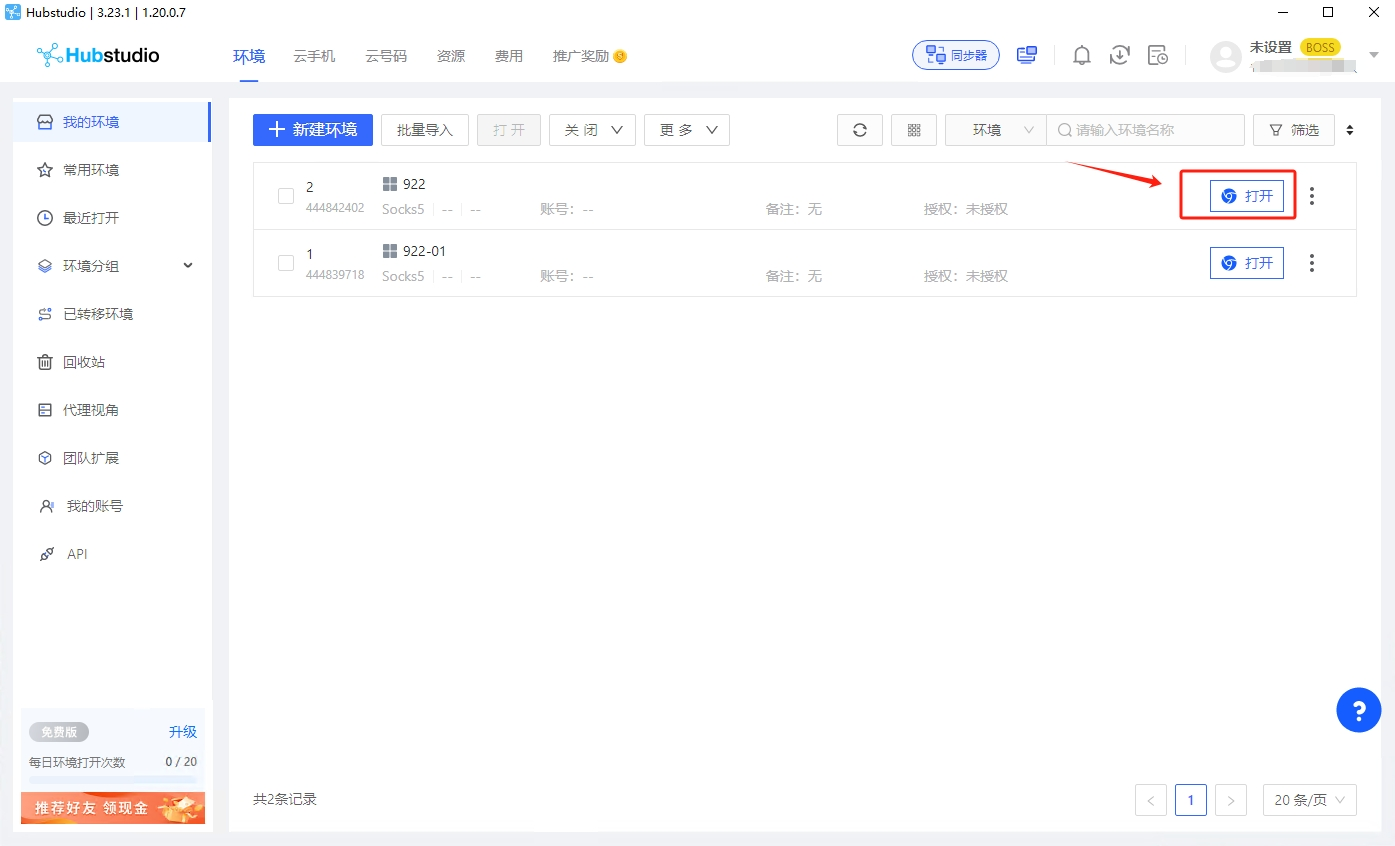This screenshot has width=1395, height=846.
Task: Open more options for environment 922
Action: (x=1312, y=196)
